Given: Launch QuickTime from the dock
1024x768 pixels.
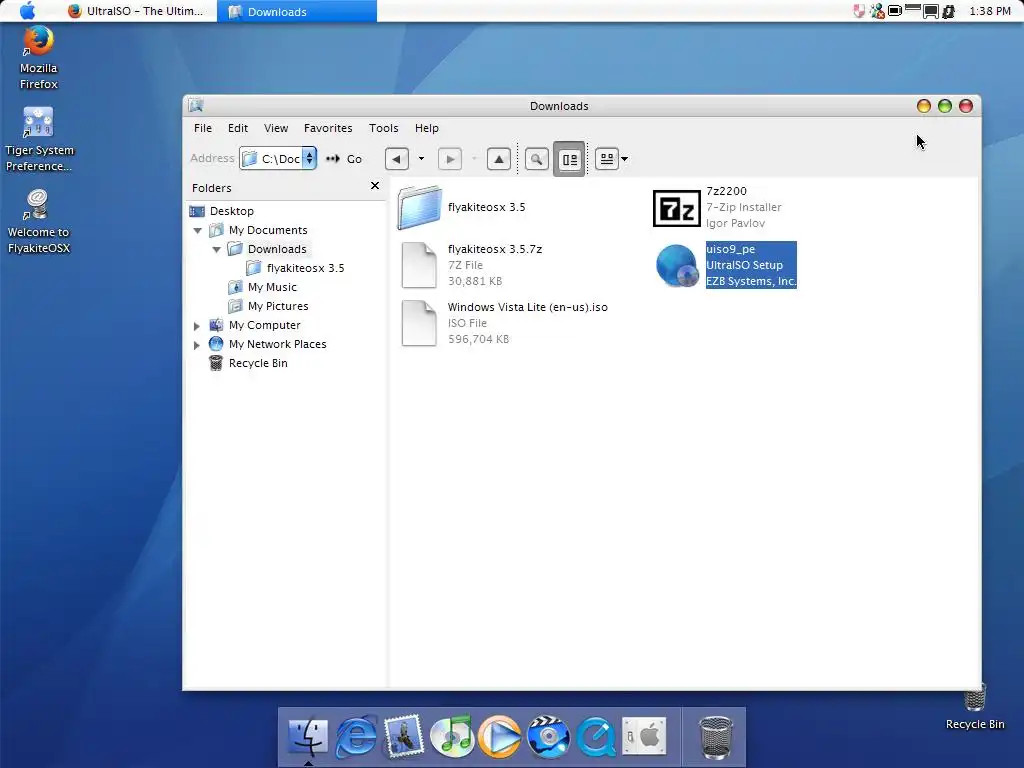Looking at the screenshot, I should (596, 737).
